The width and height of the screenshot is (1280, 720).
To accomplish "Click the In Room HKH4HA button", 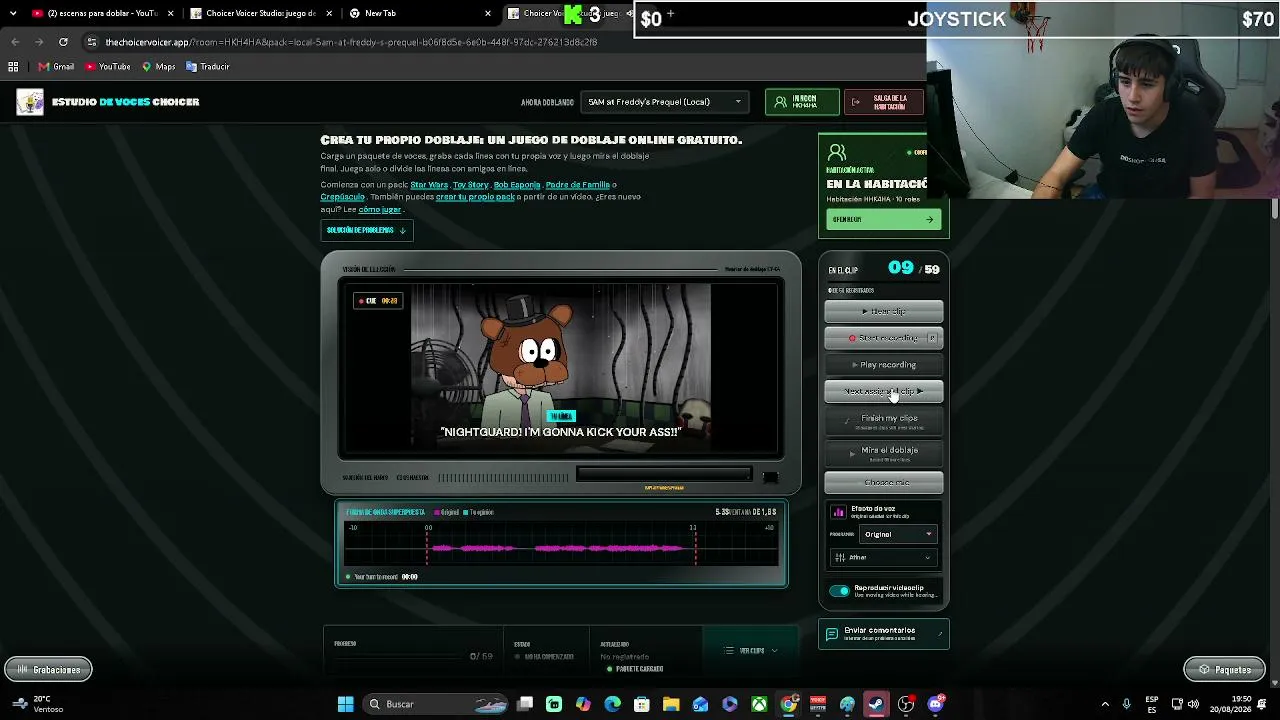I will click(x=802, y=102).
